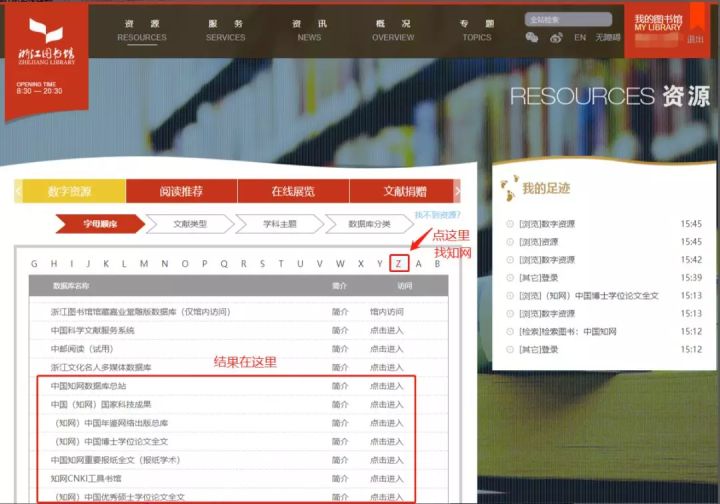This screenshot has height=504, width=720.
Task: Click 点击进入 for 中邮阅读（试用）
Action: pos(387,349)
